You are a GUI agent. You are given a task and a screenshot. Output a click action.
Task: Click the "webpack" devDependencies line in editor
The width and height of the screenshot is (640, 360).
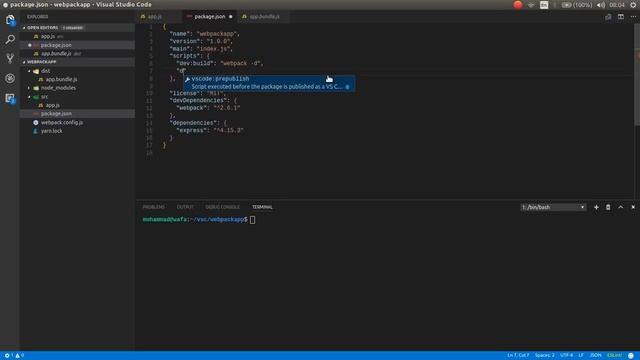[208, 108]
